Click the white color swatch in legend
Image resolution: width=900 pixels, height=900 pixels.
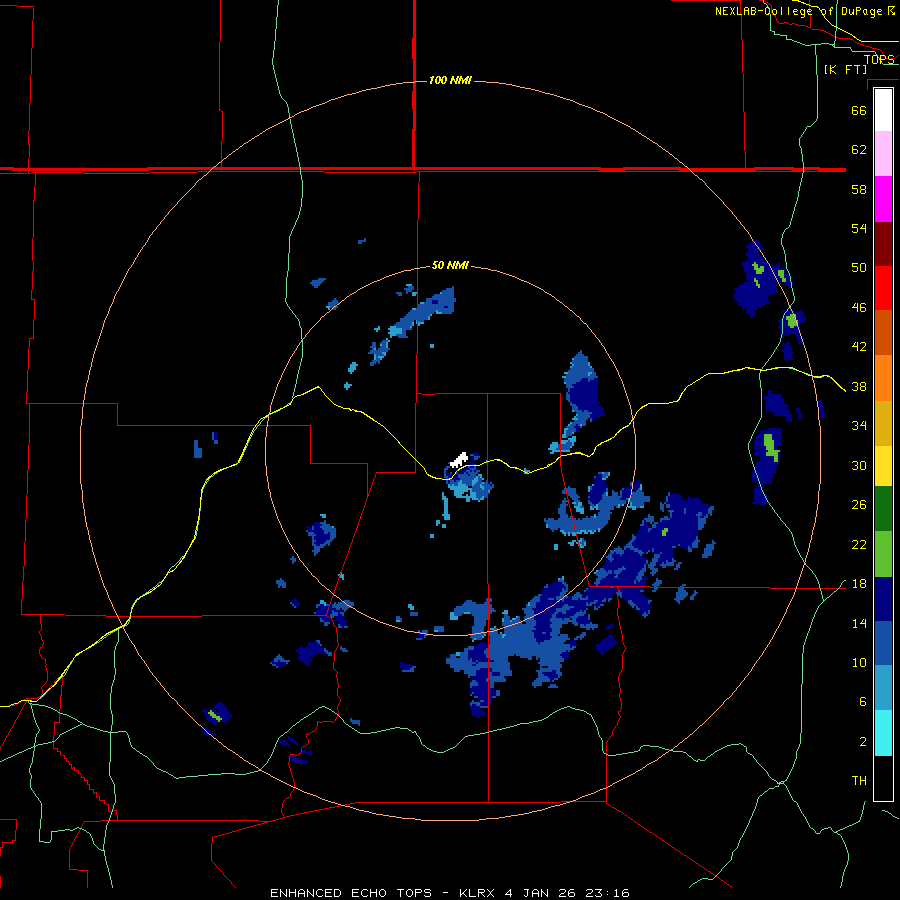tap(883, 110)
